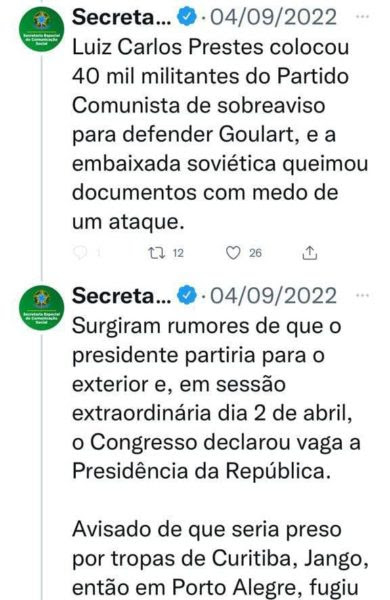Image resolution: width=390 pixels, height=600 pixels.
Task: Click the first tweet's Secreta... account name
Action: [x=122, y=17]
